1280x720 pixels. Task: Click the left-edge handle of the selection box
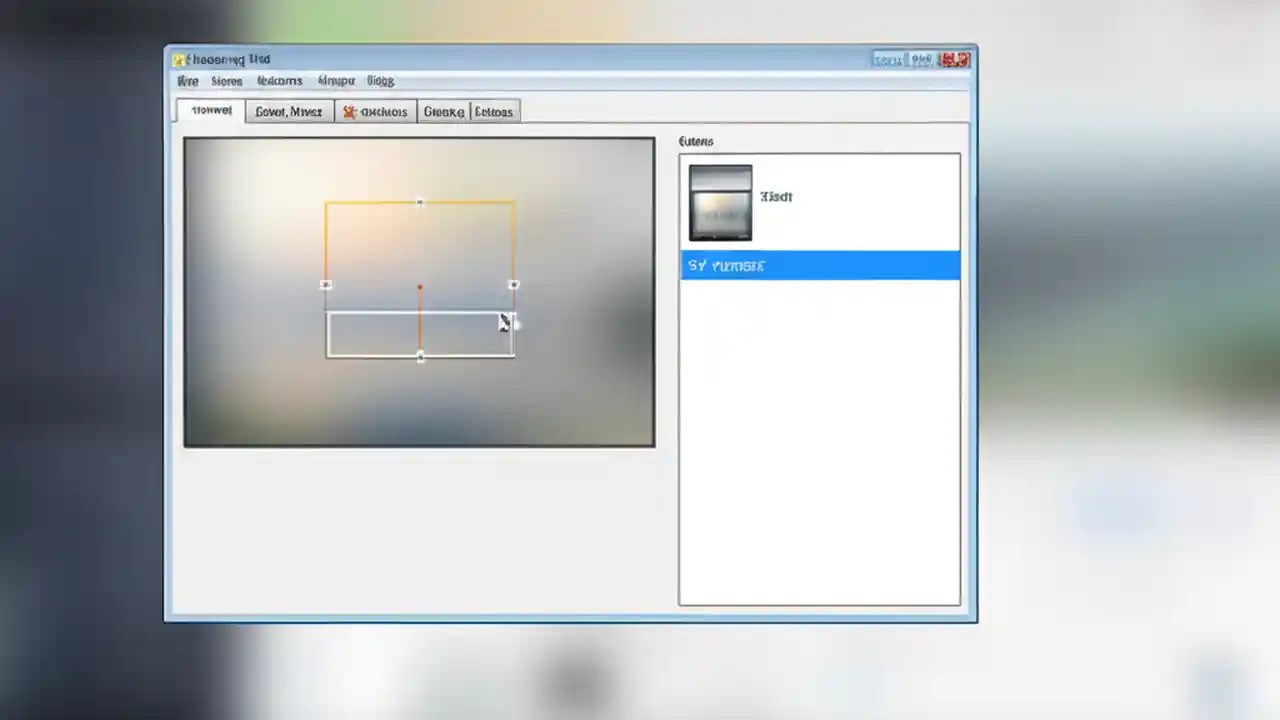pyautogui.click(x=326, y=285)
